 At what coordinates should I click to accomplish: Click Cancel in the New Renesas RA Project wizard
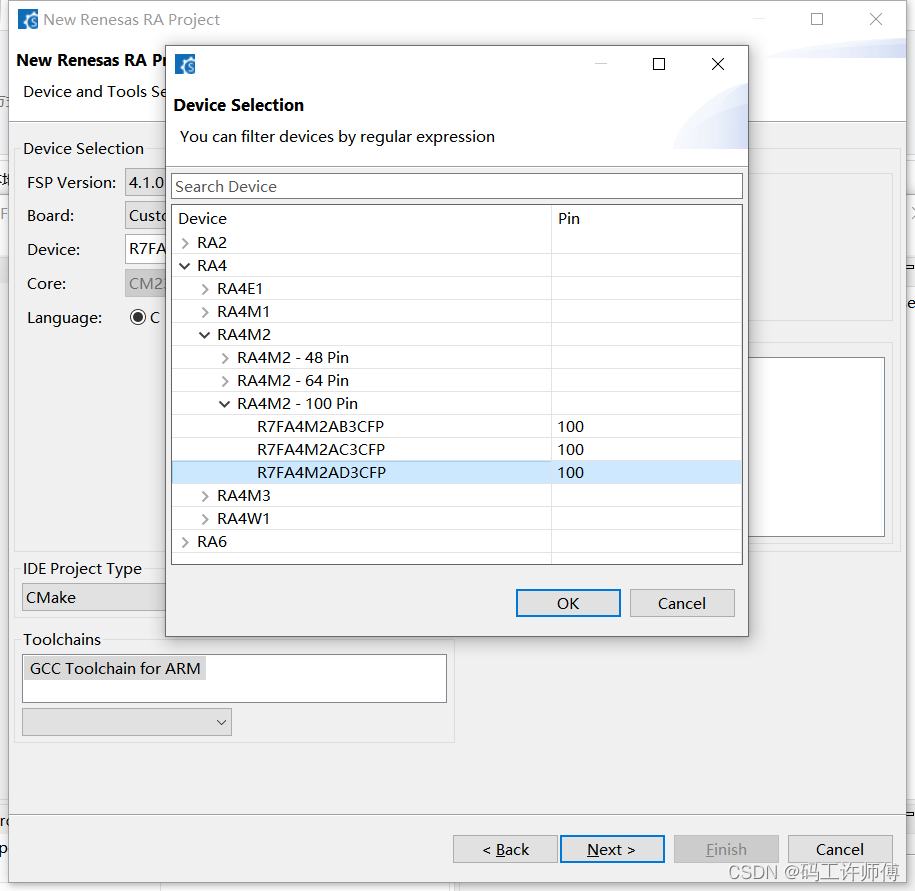coord(840,849)
